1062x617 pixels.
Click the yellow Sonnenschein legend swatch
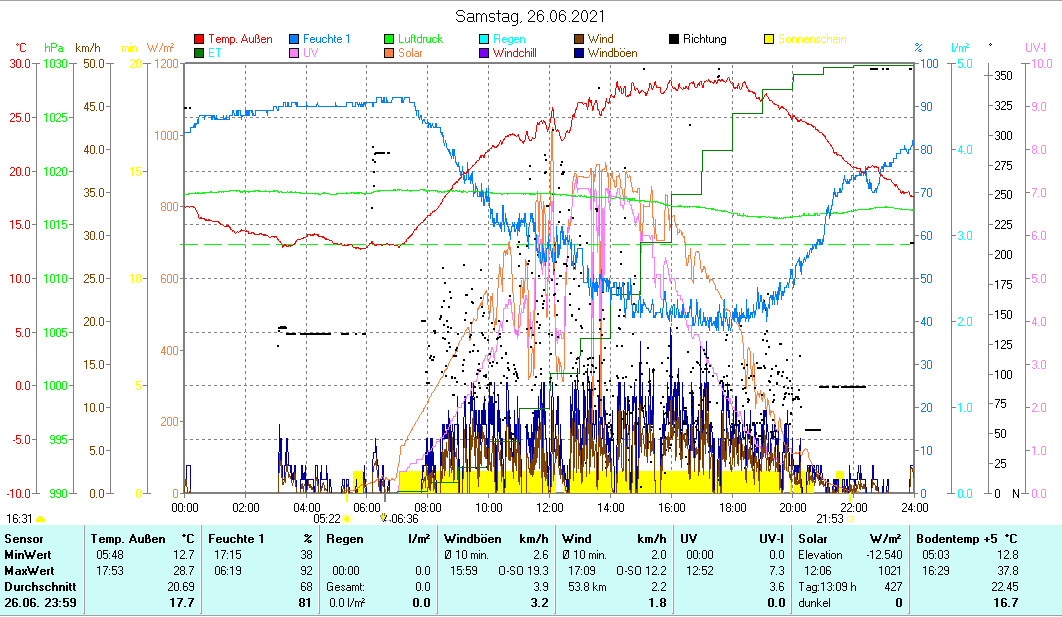[x=769, y=40]
